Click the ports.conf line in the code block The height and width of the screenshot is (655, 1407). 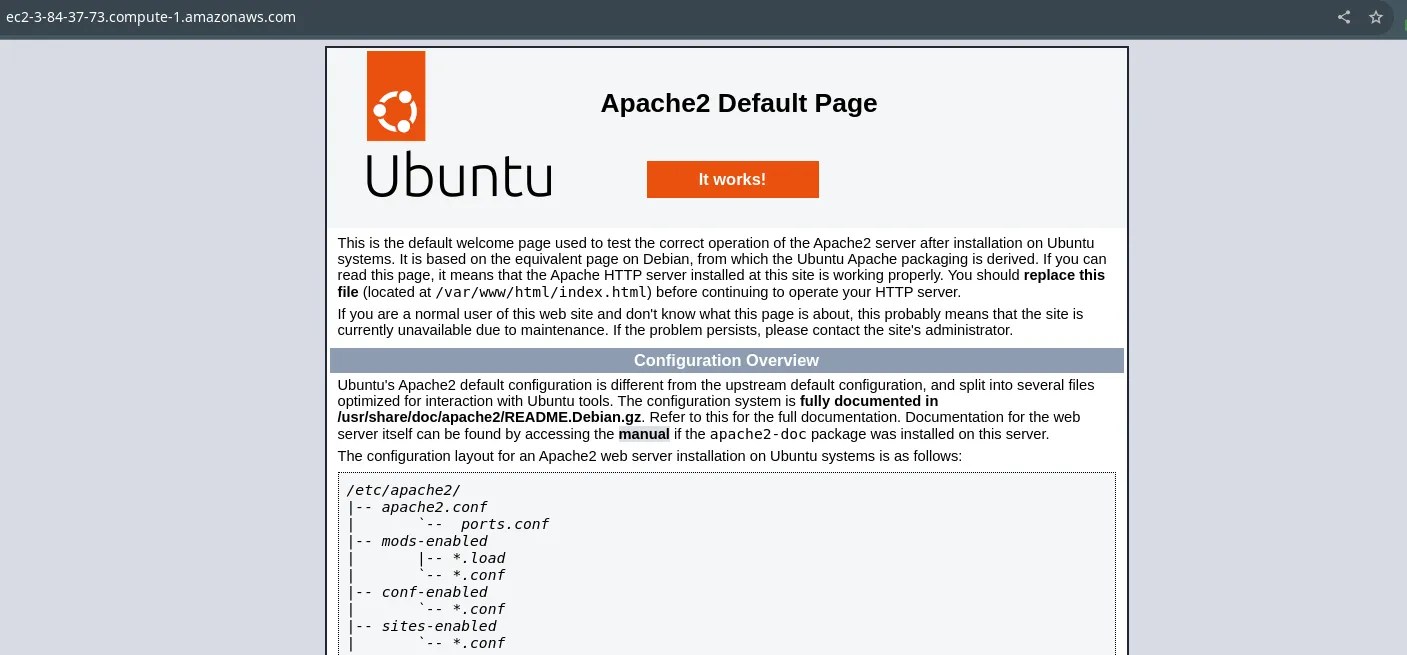coord(505,524)
